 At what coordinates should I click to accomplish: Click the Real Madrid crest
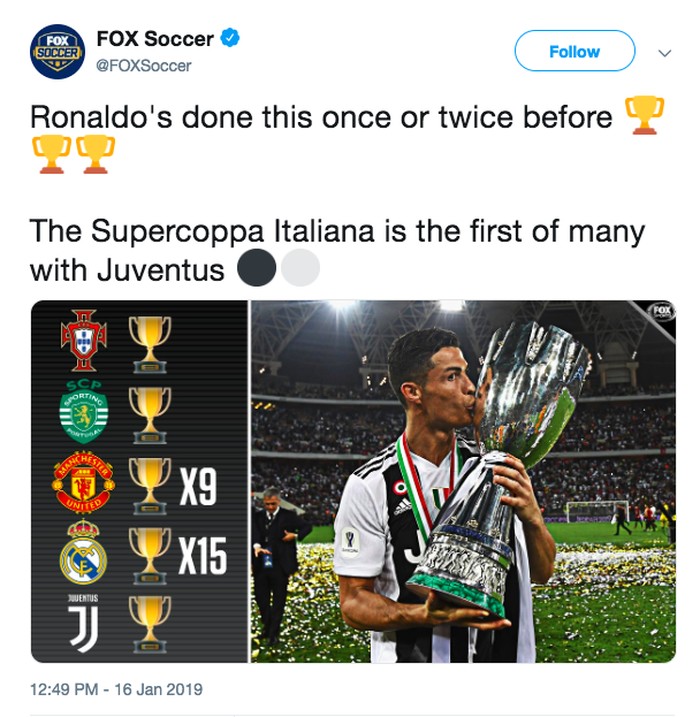(83, 554)
